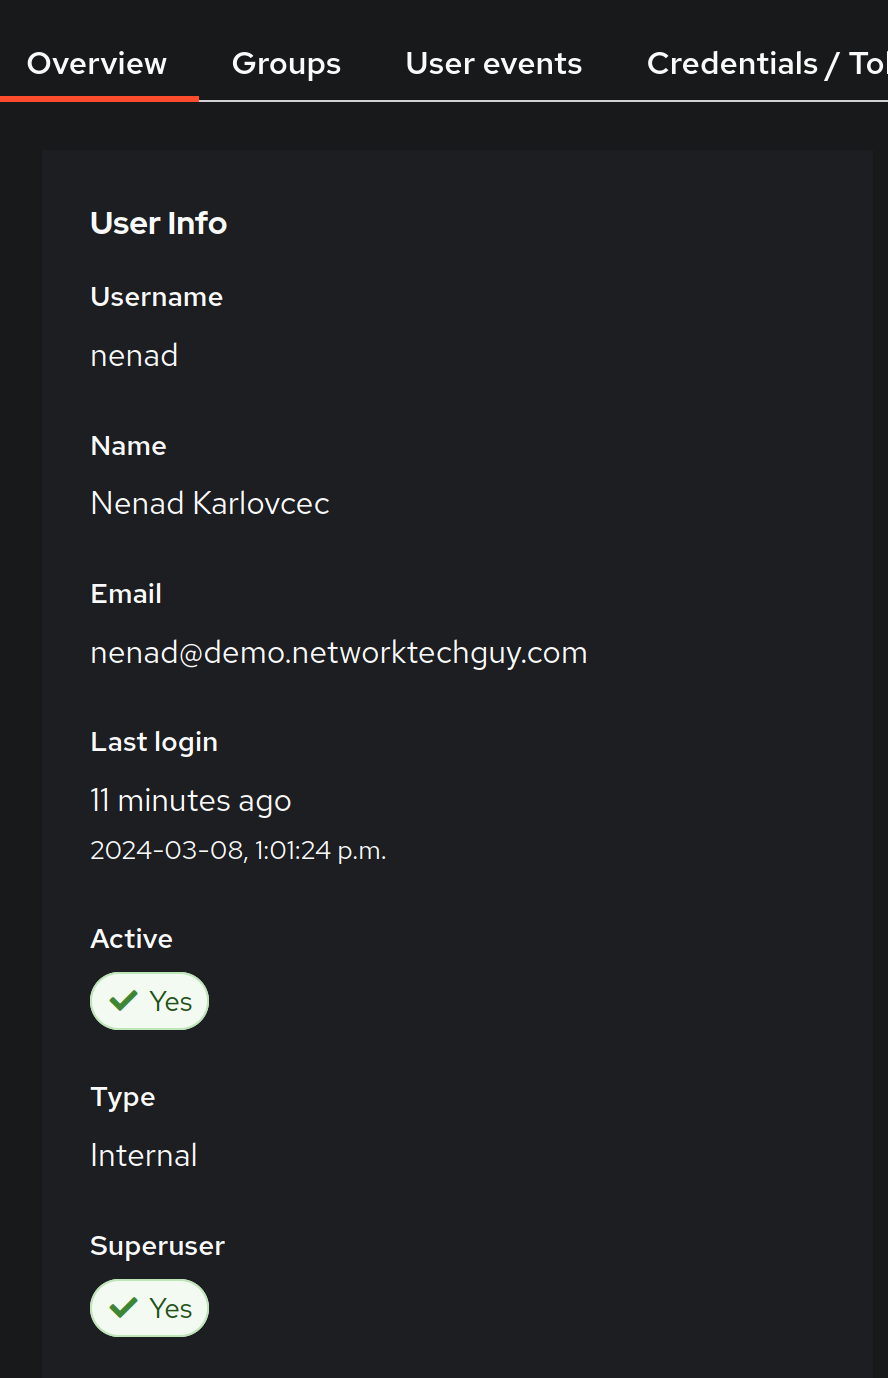This screenshot has height=1378, width=888.
Task: Click the "11 minutes ago" last login text
Action: [x=191, y=801]
